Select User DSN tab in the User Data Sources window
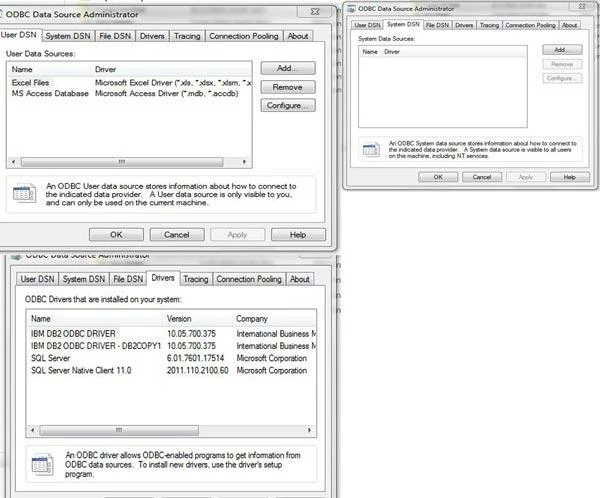Image resolution: width=600 pixels, height=498 pixels. click(x=19, y=35)
